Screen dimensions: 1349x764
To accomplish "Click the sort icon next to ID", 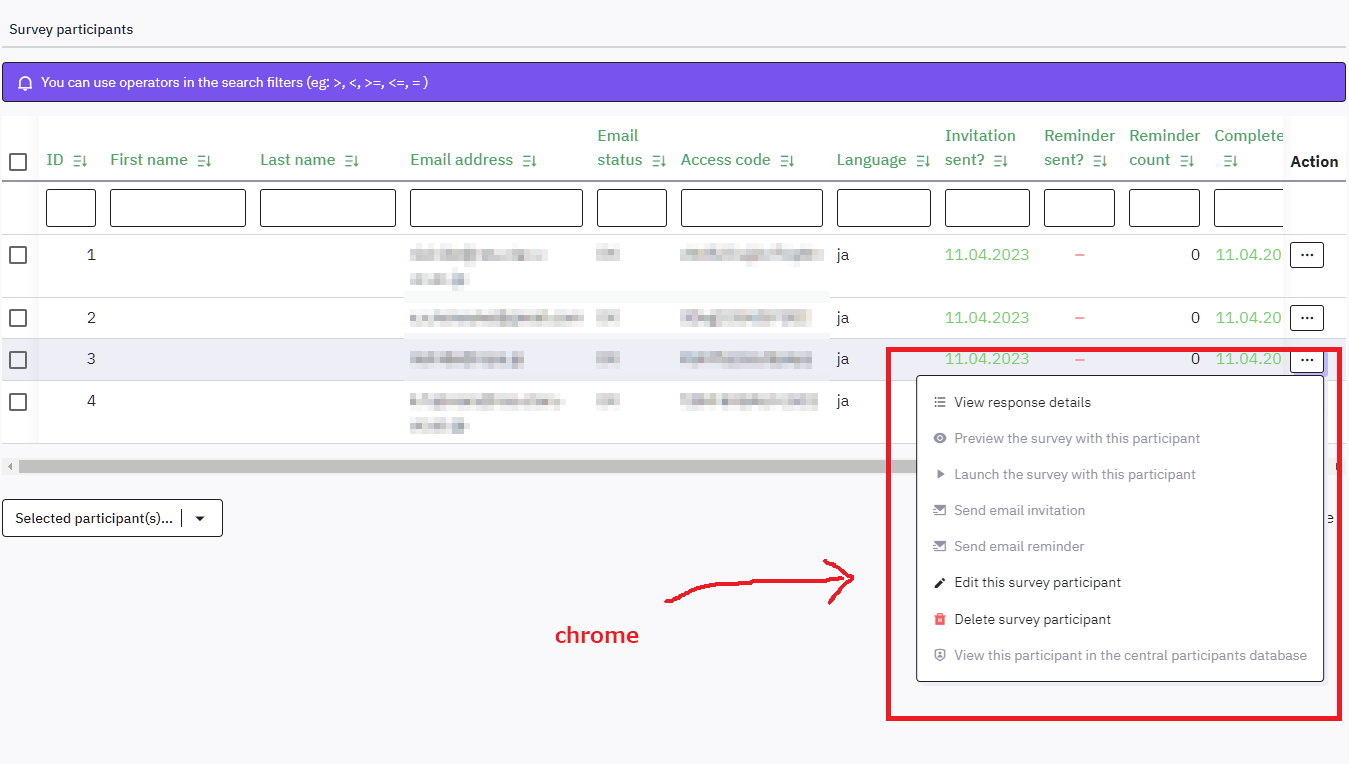I will click(x=81, y=161).
